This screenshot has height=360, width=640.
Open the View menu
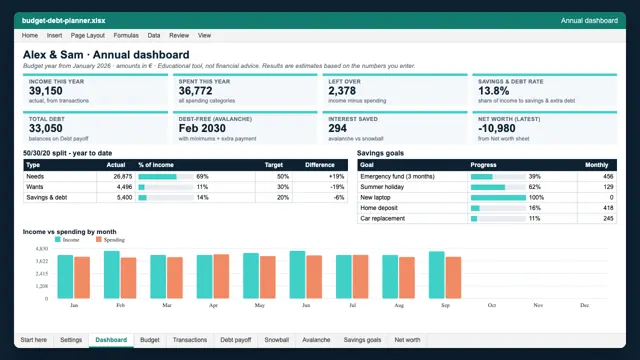(204, 36)
